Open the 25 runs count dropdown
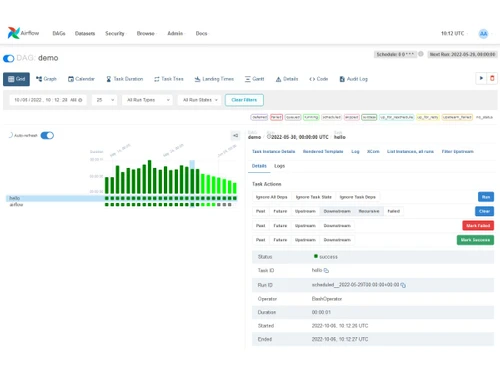The height and width of the screenshot is (375, 500). [x=105, y=100]
